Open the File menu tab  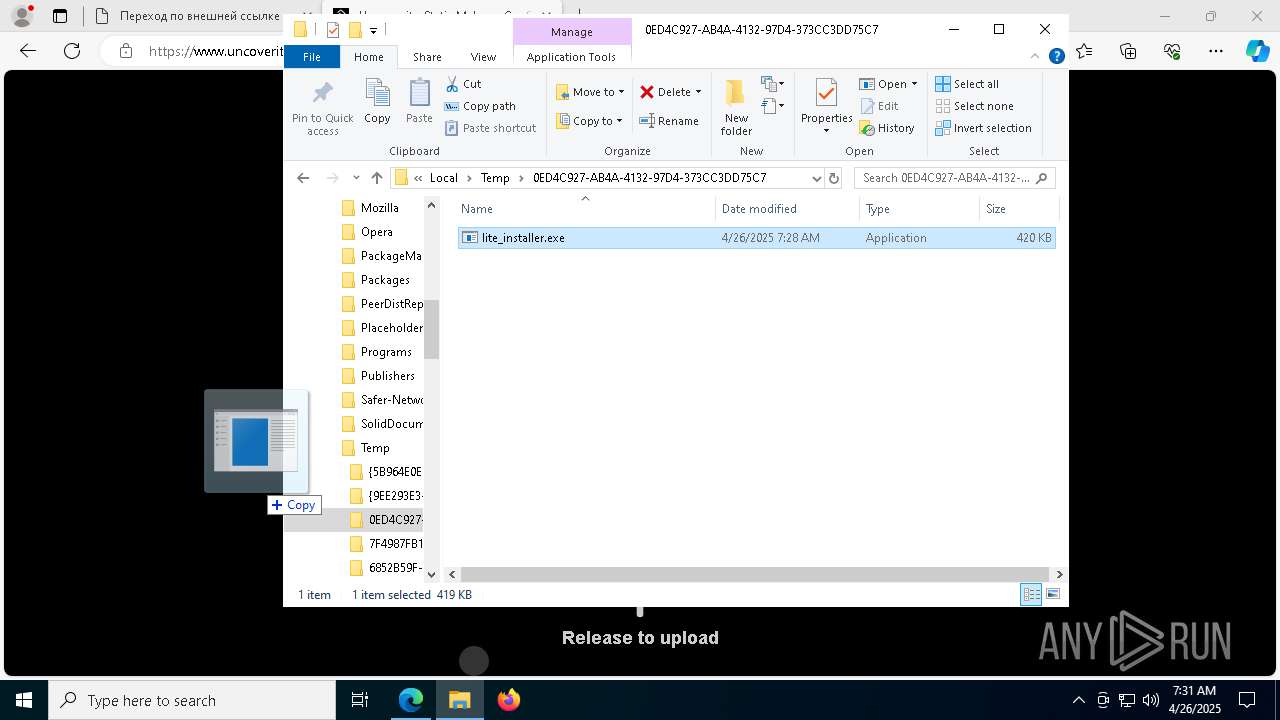point(312,57)
